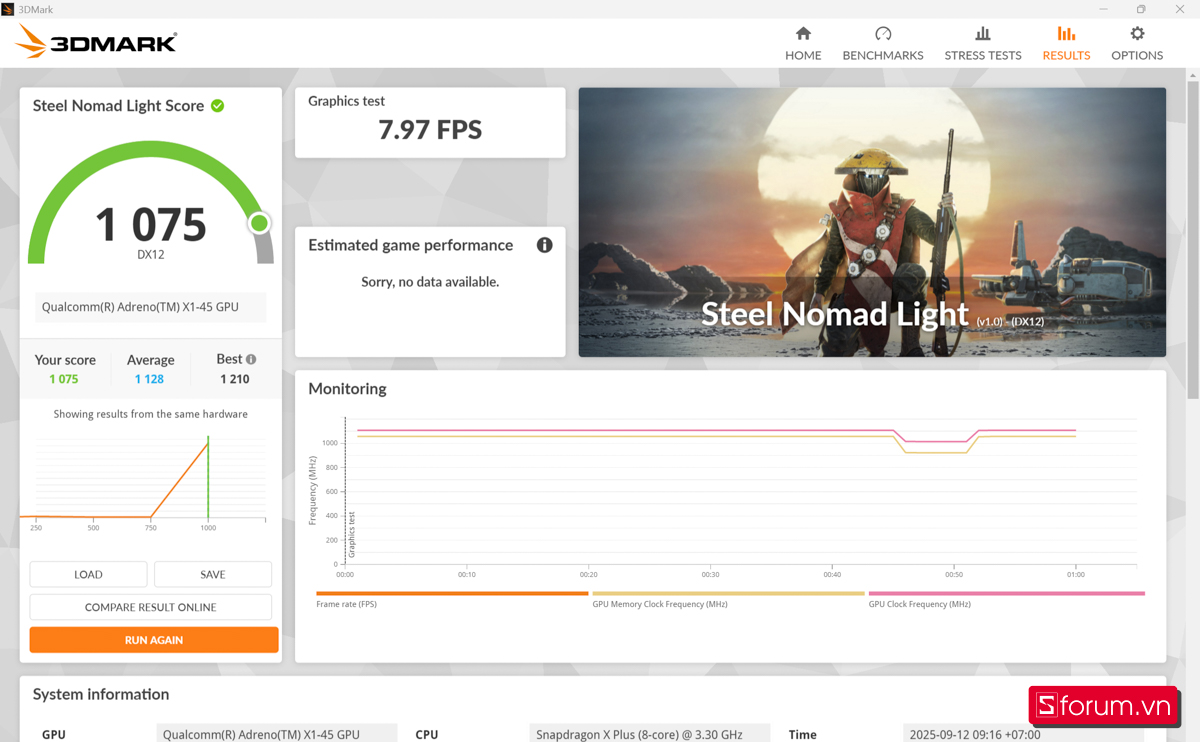Click the Average score 1 128
The image size is (1200, 742).
click(x=150, y=379)
